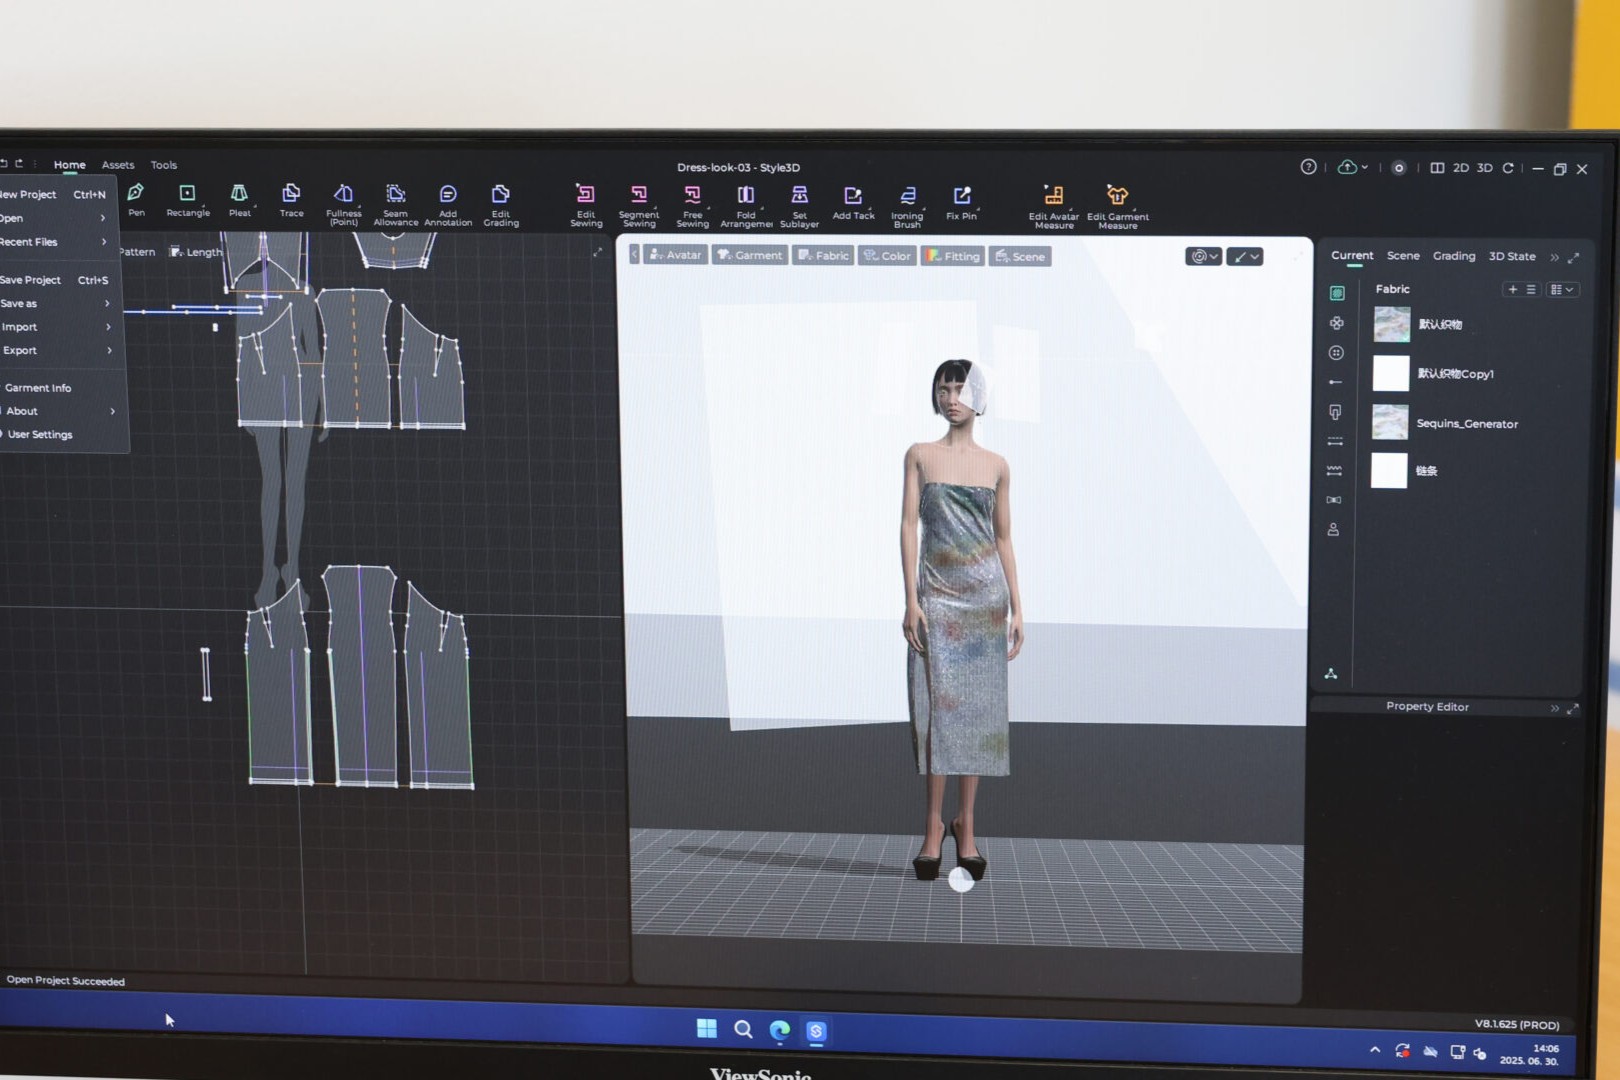Screen dimensions: 1620x1080
Task: Select the Edit Grading tool
Action: pos(501,204)
